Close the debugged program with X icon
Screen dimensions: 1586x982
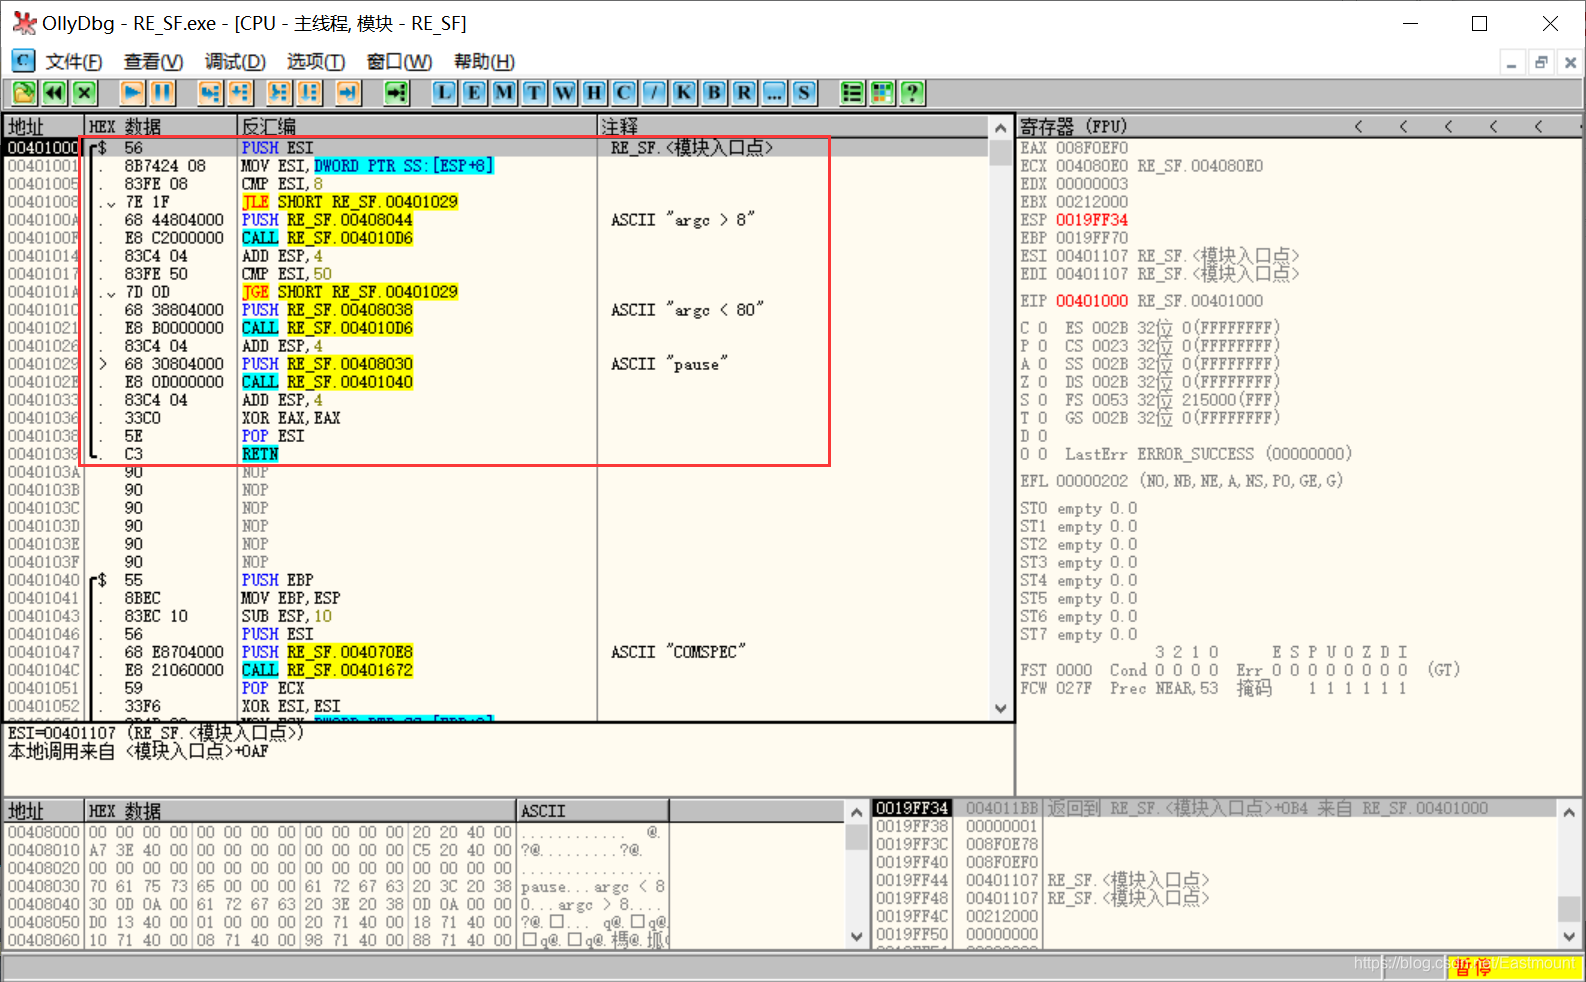[85, 93]
